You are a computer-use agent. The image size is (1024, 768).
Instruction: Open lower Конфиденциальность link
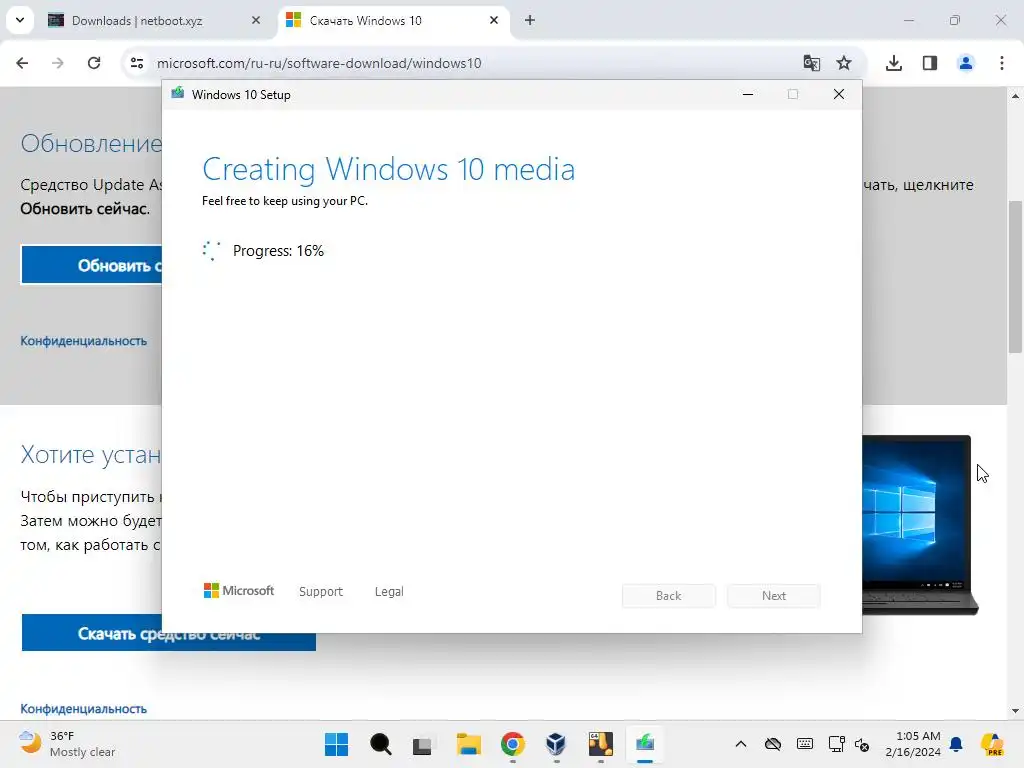pyautogui.click(x=84, y=709)
